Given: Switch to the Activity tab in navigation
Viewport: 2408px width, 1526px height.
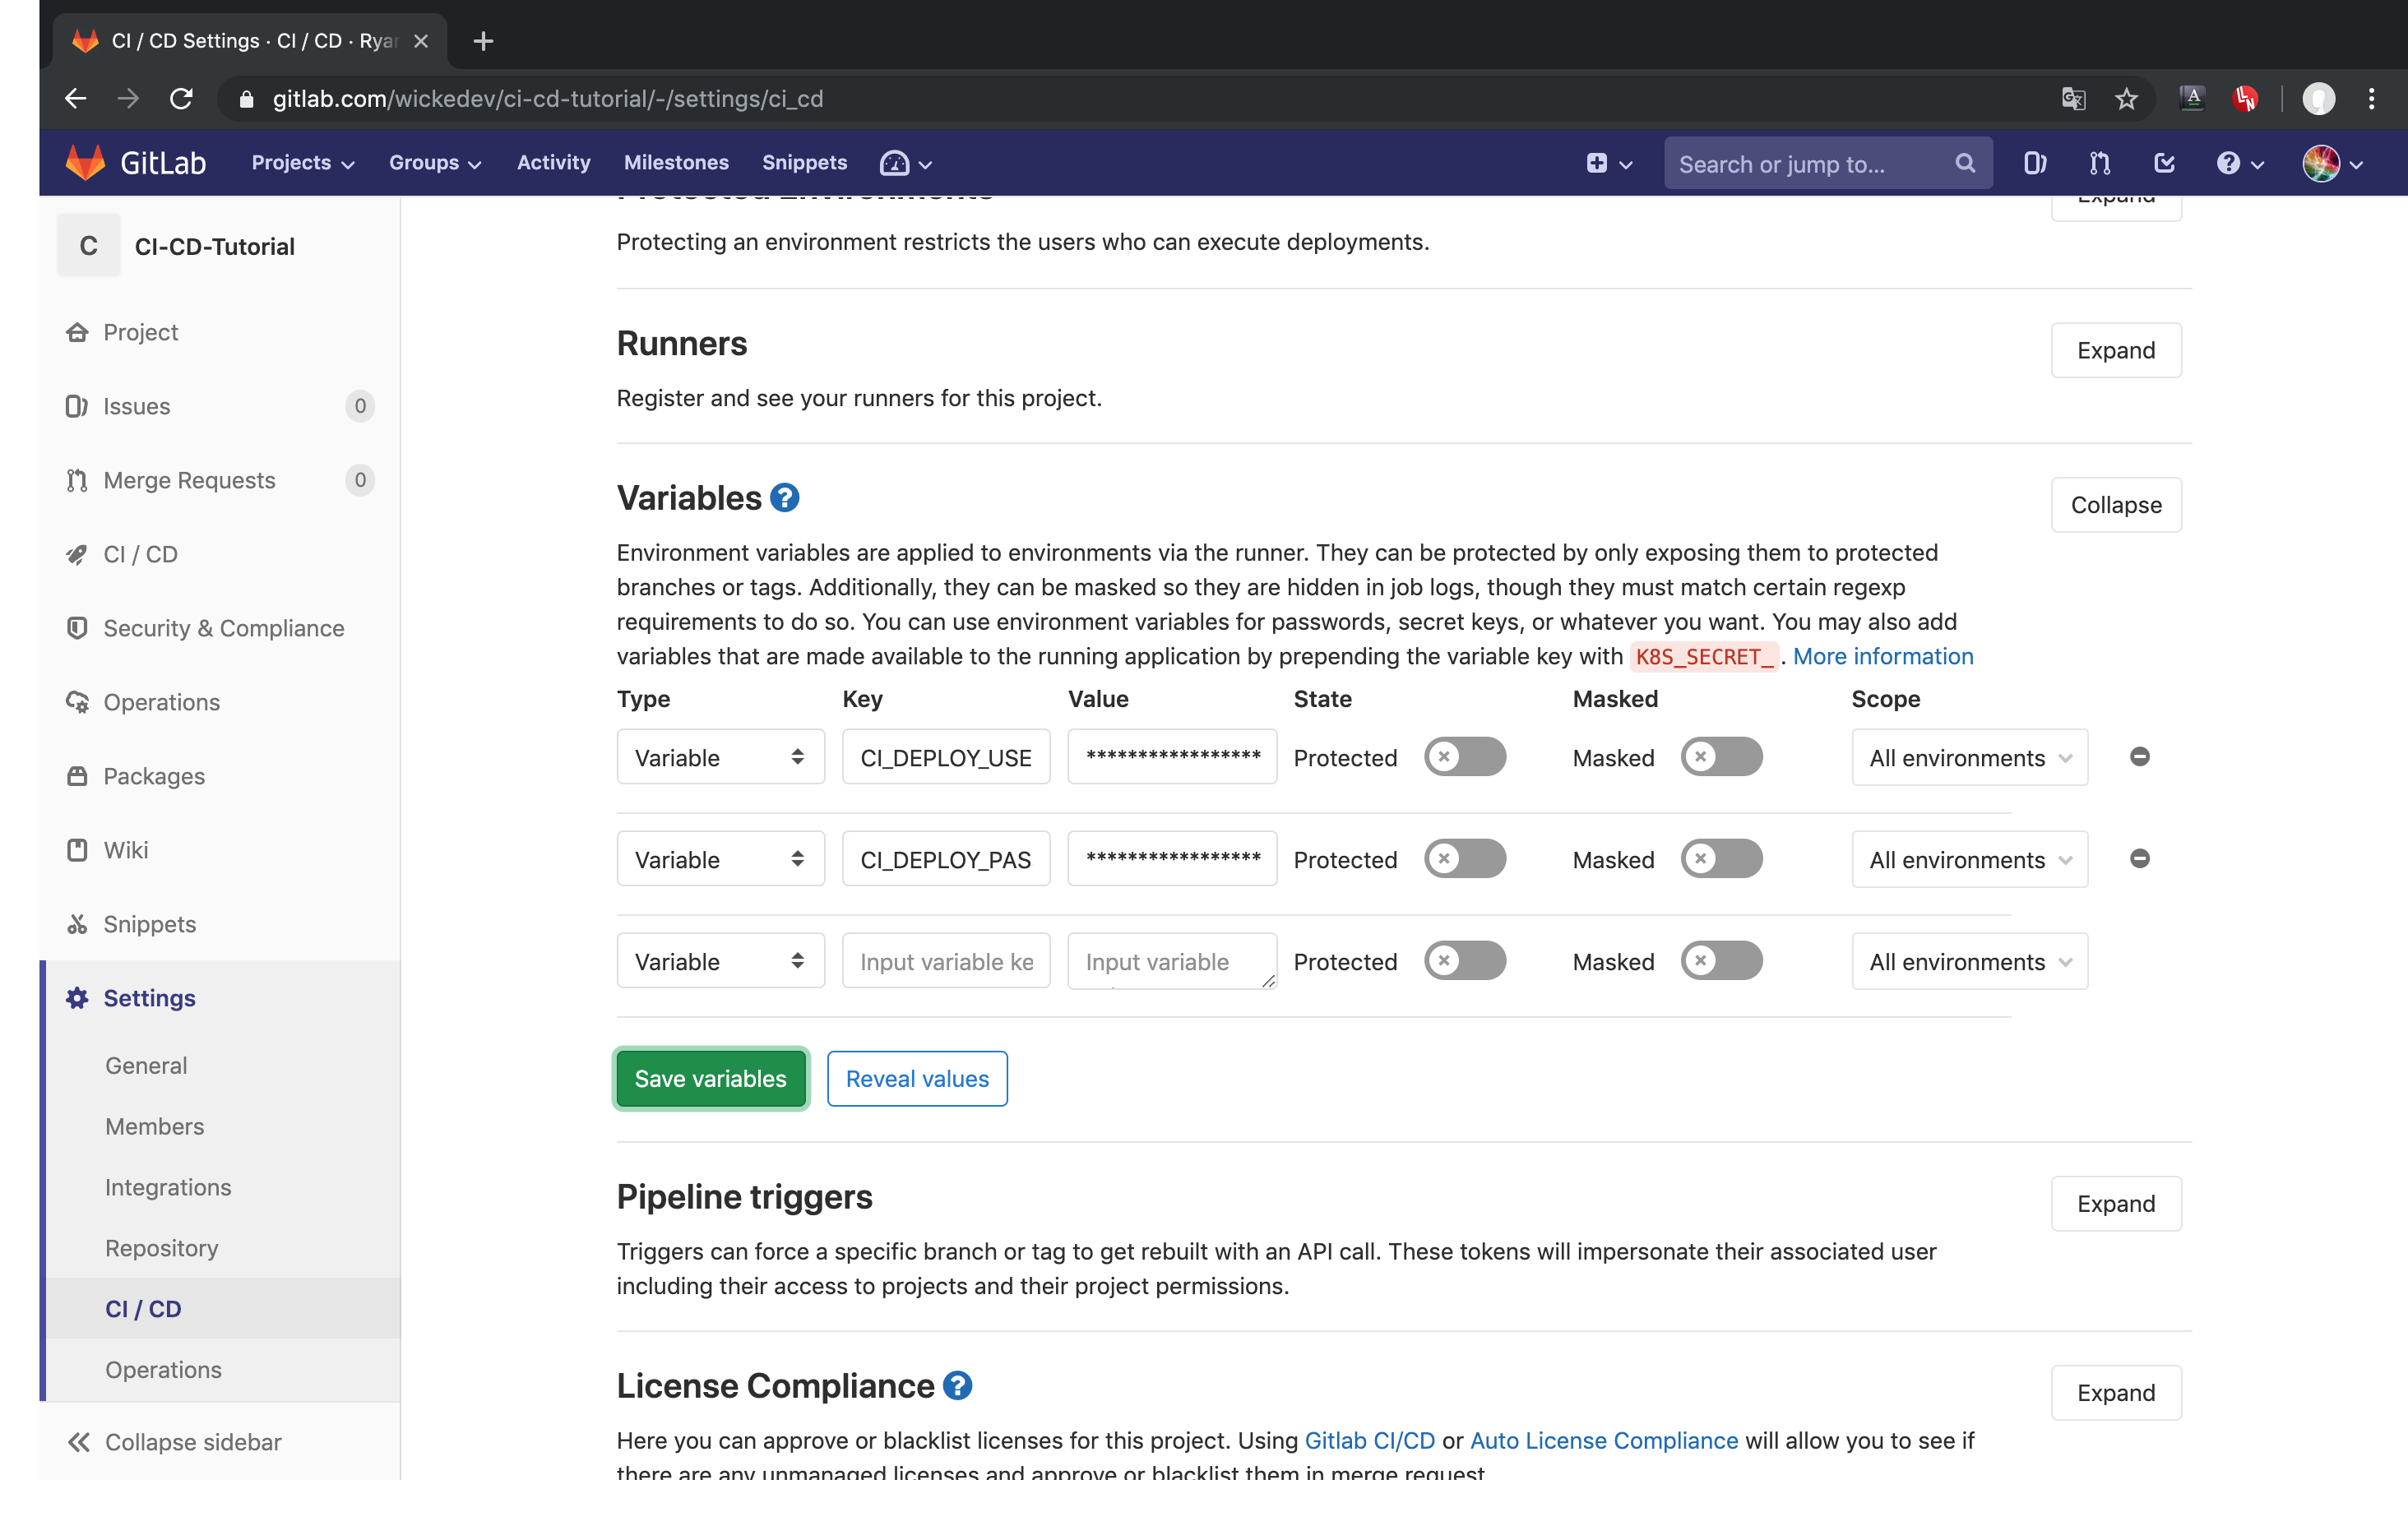Looking at the screenshot, I should click(553, 163).
